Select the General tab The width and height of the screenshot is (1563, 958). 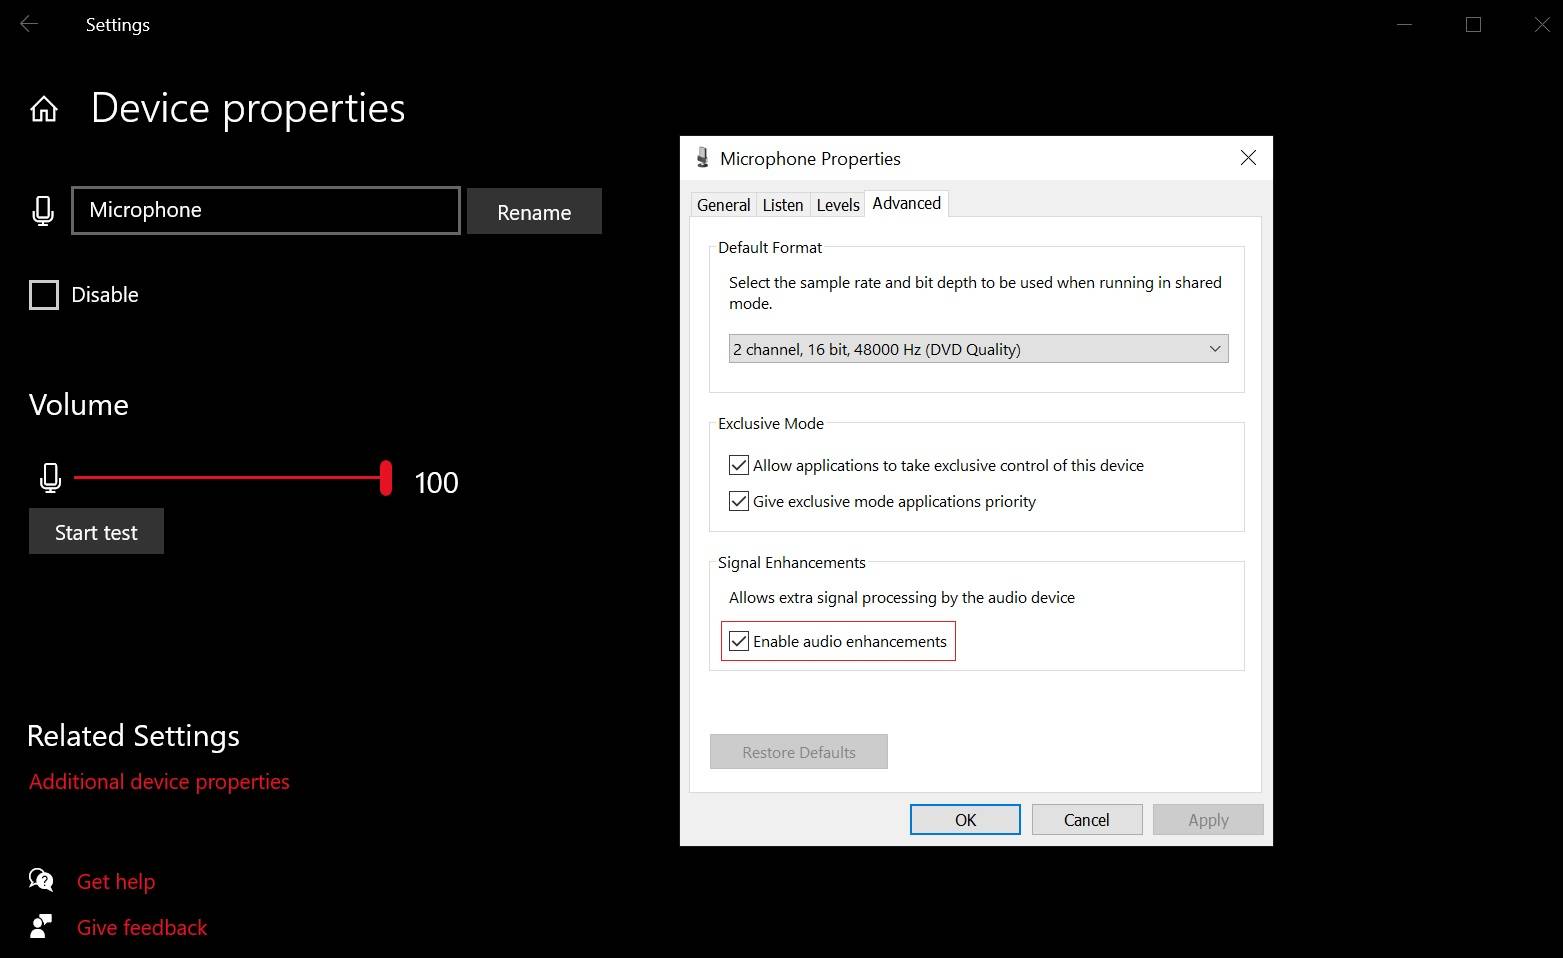(x=722, y=204)
